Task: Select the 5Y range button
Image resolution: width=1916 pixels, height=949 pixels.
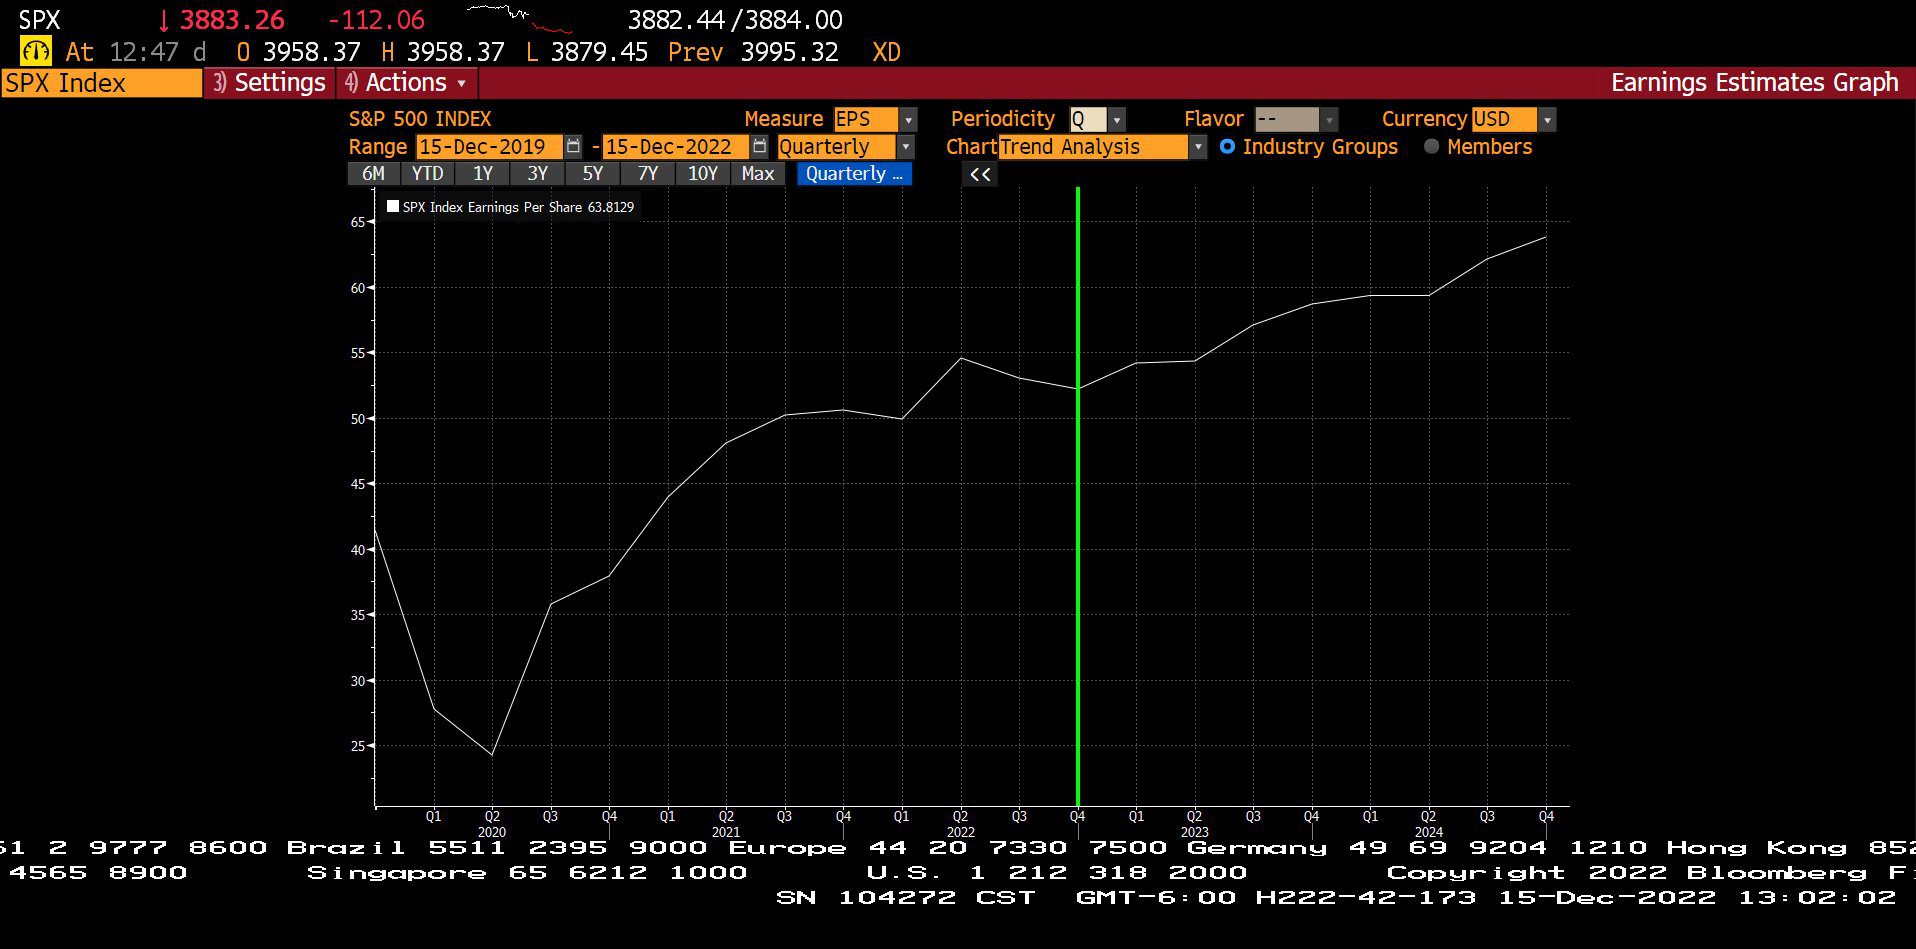Action: click(x=593, y=174)
